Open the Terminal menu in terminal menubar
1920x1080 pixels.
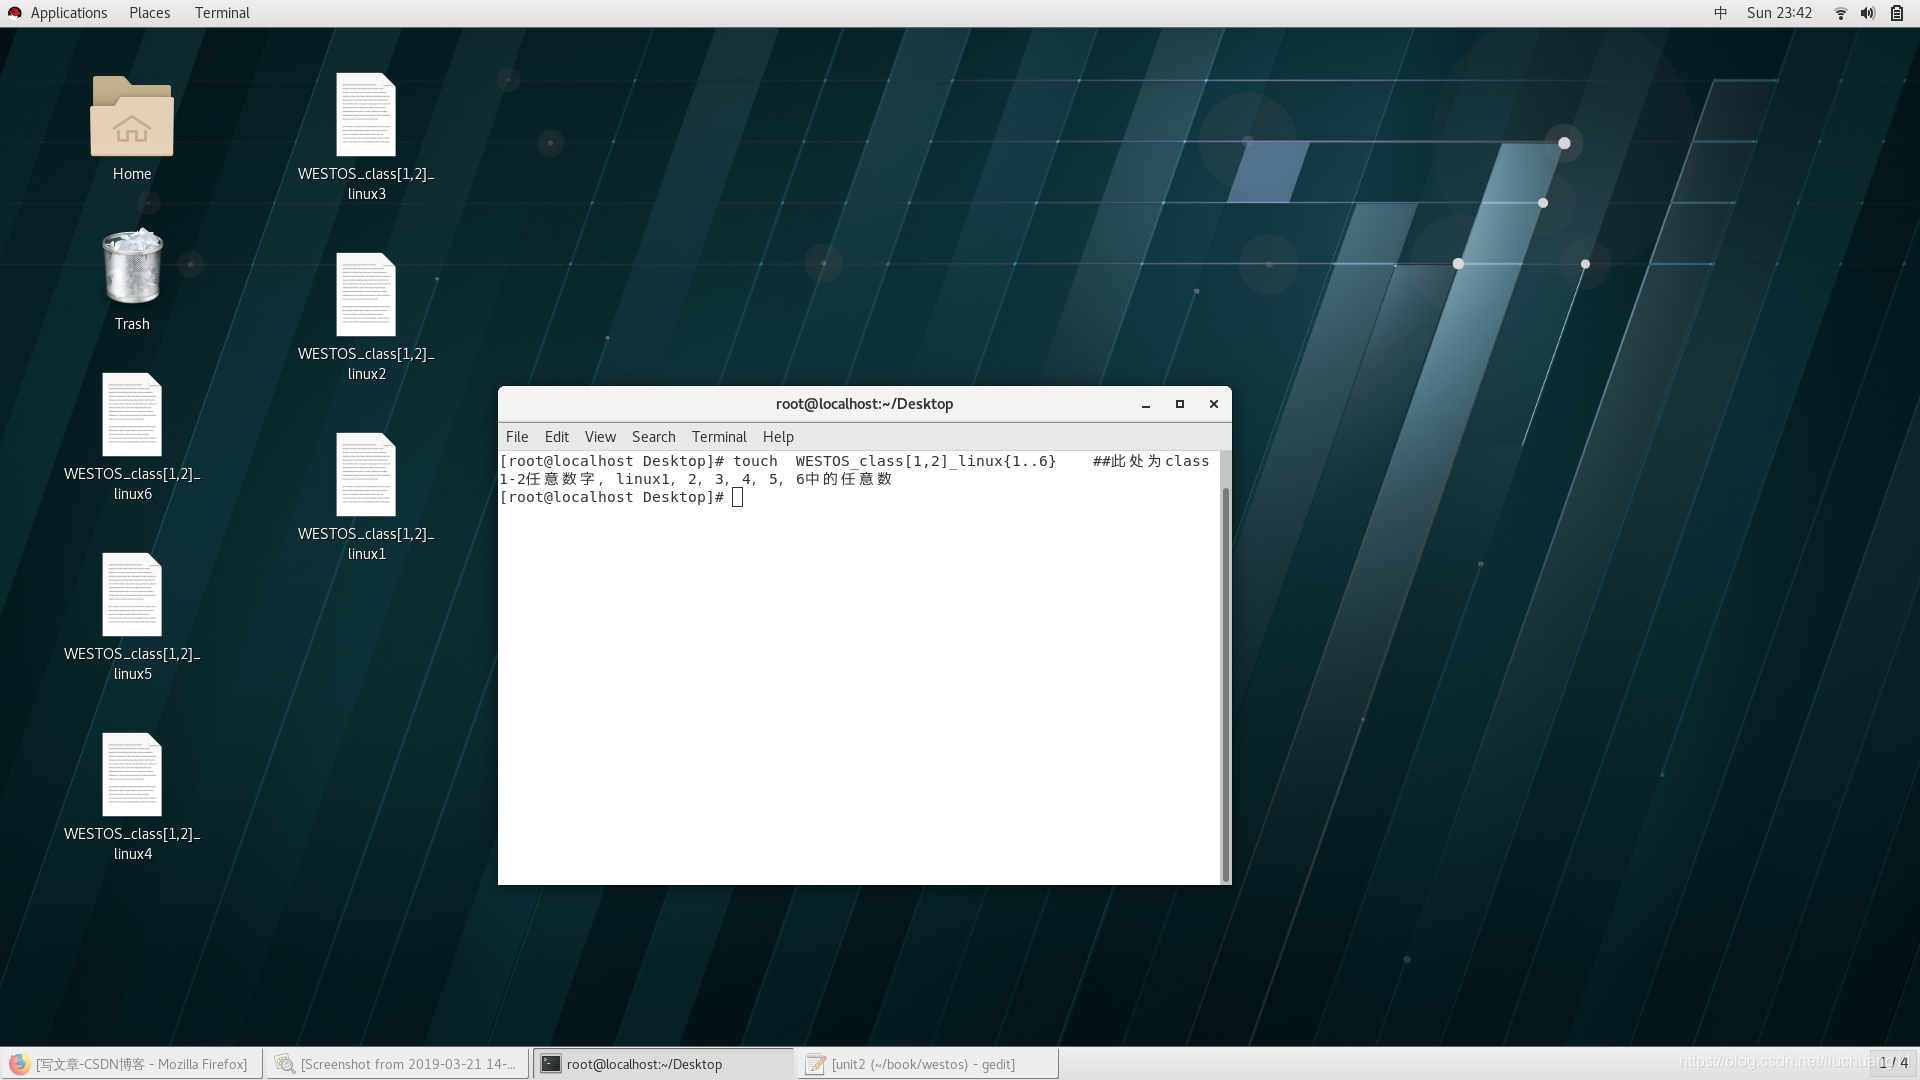[x=719, y=437]
